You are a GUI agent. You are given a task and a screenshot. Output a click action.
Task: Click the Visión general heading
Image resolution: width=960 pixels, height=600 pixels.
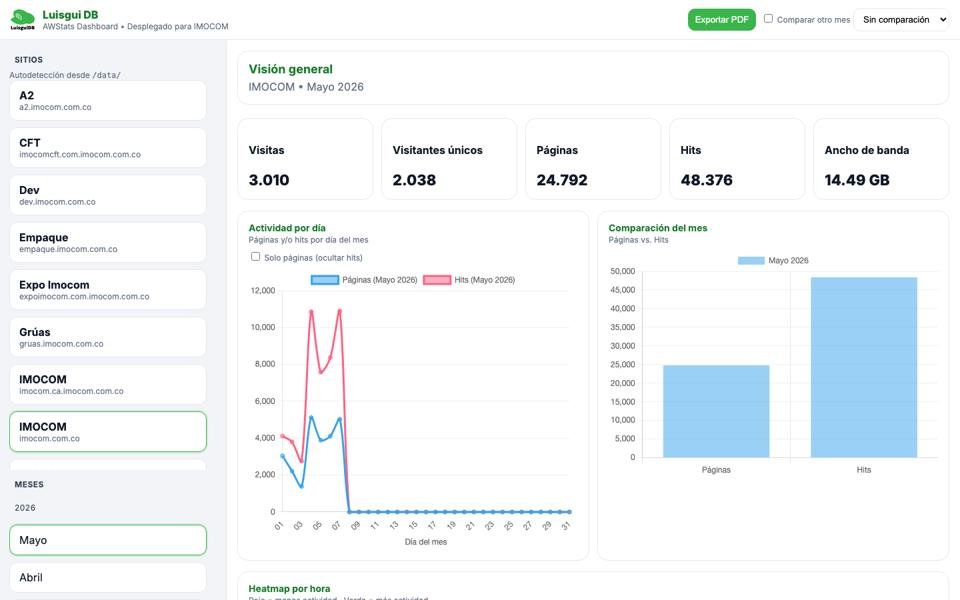[291, 69]
